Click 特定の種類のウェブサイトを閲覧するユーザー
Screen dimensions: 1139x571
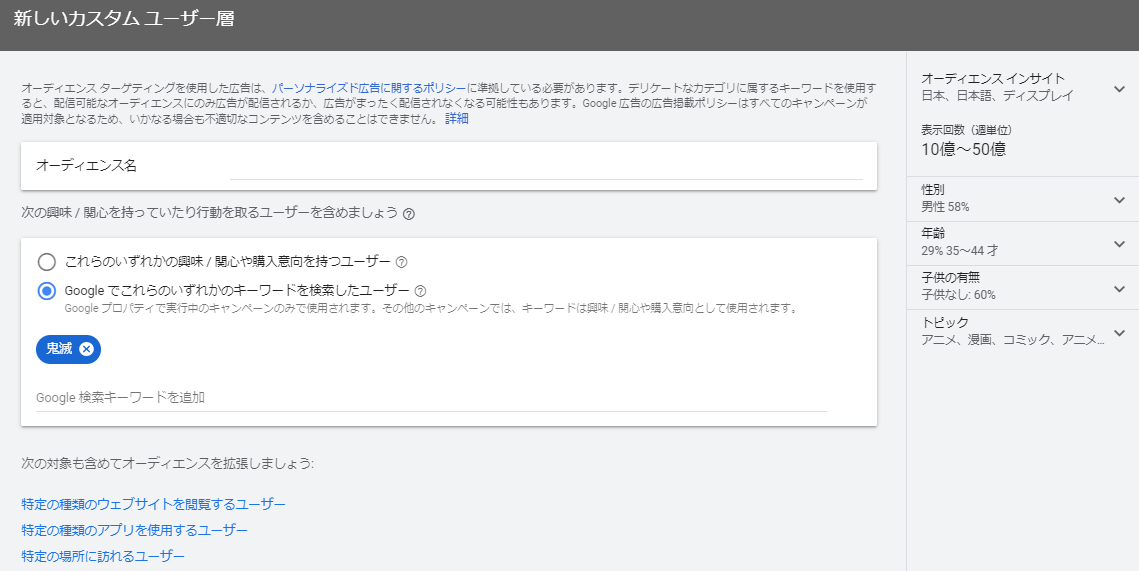tap(153, 504)
